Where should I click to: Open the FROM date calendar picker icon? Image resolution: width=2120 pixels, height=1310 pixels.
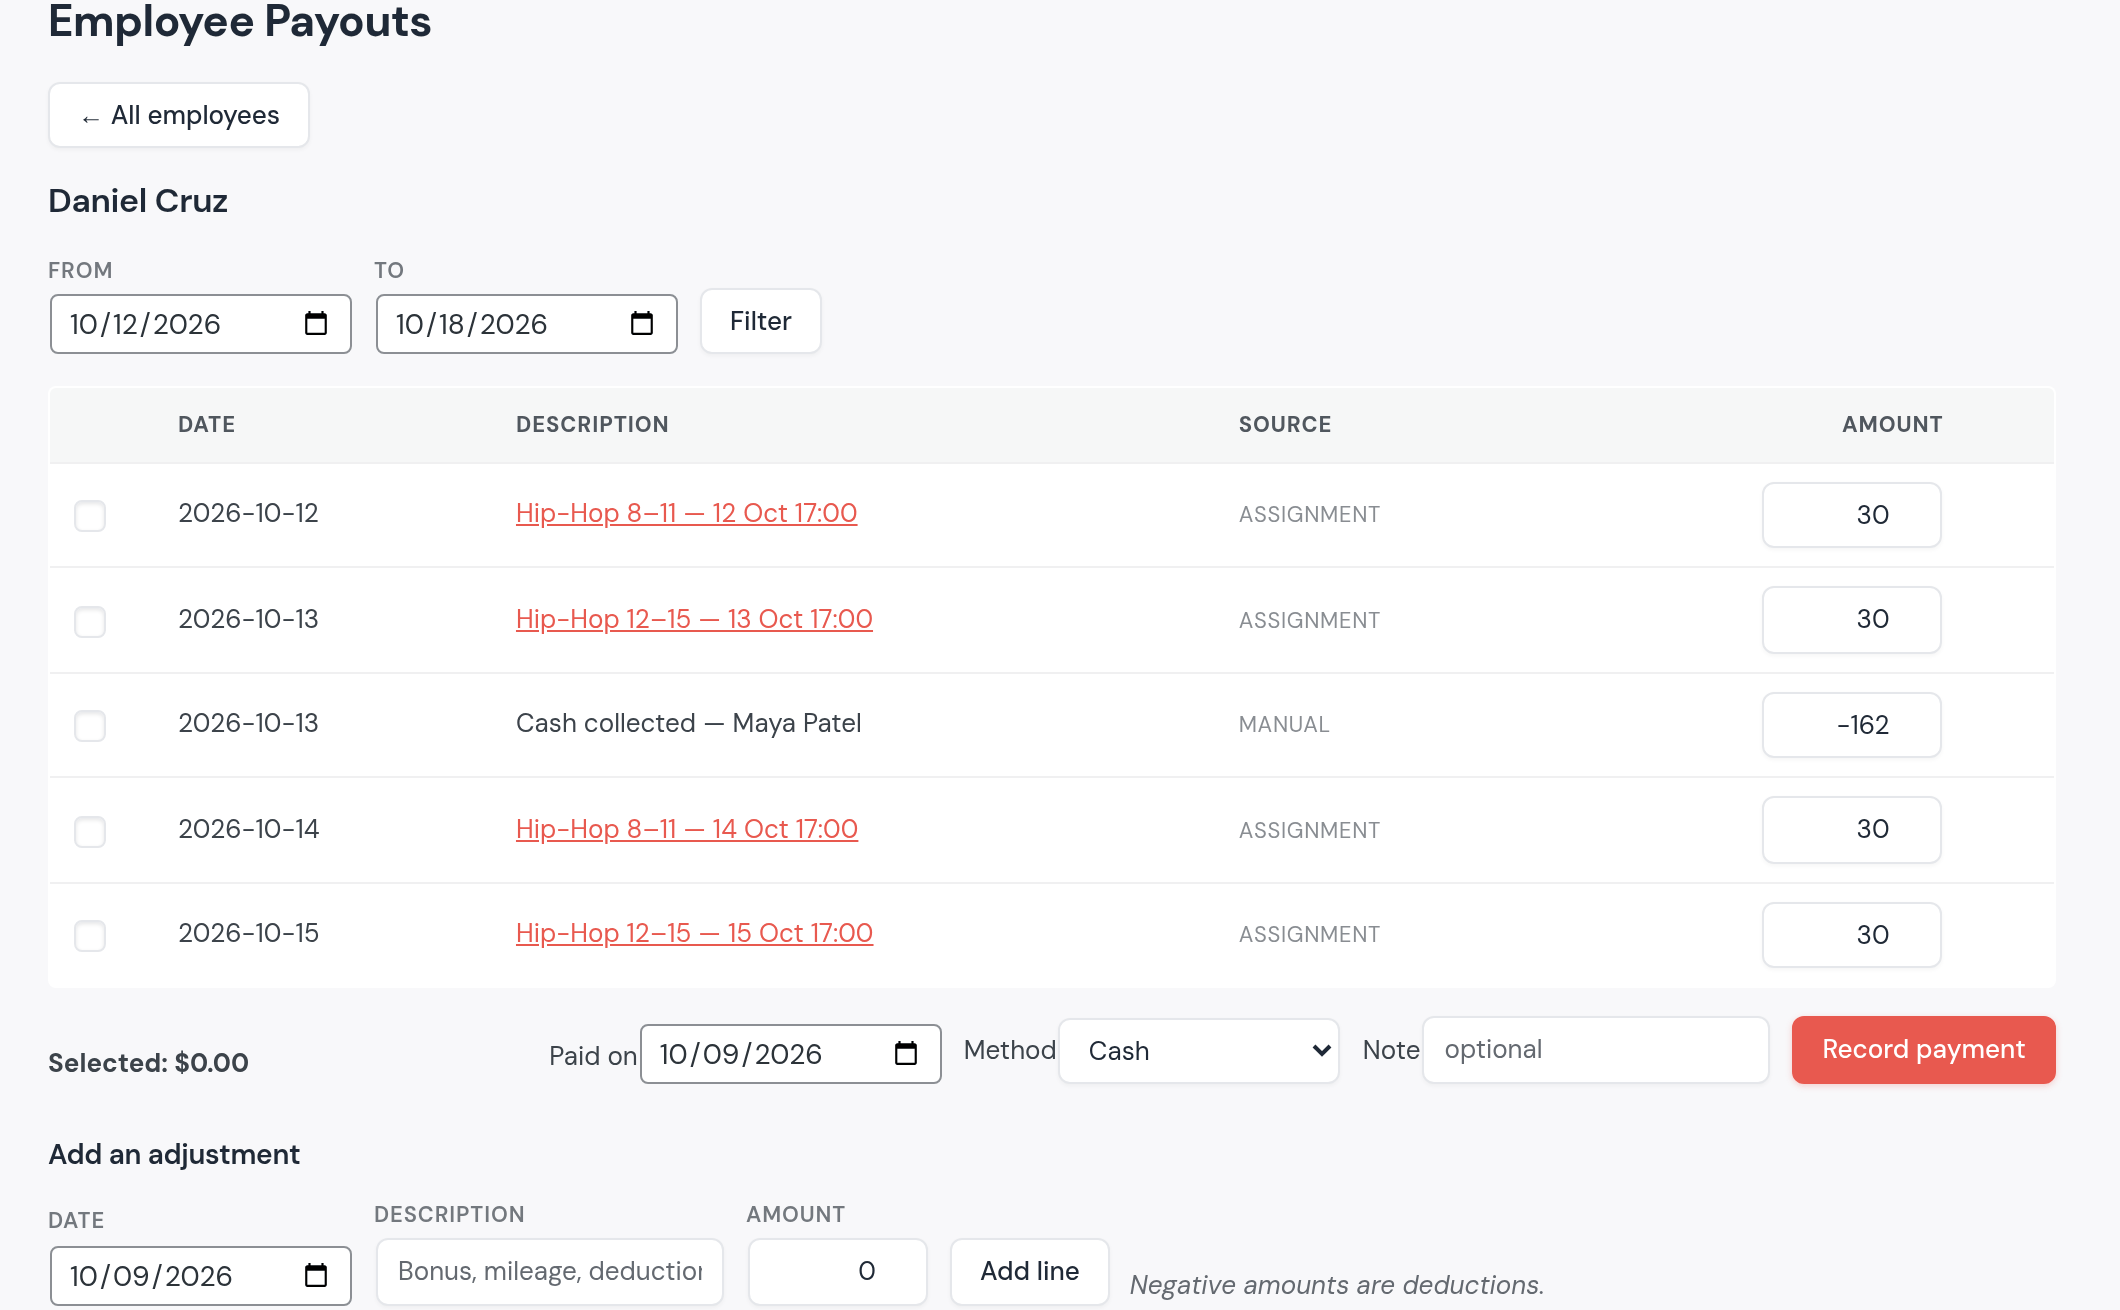(316, 324)
